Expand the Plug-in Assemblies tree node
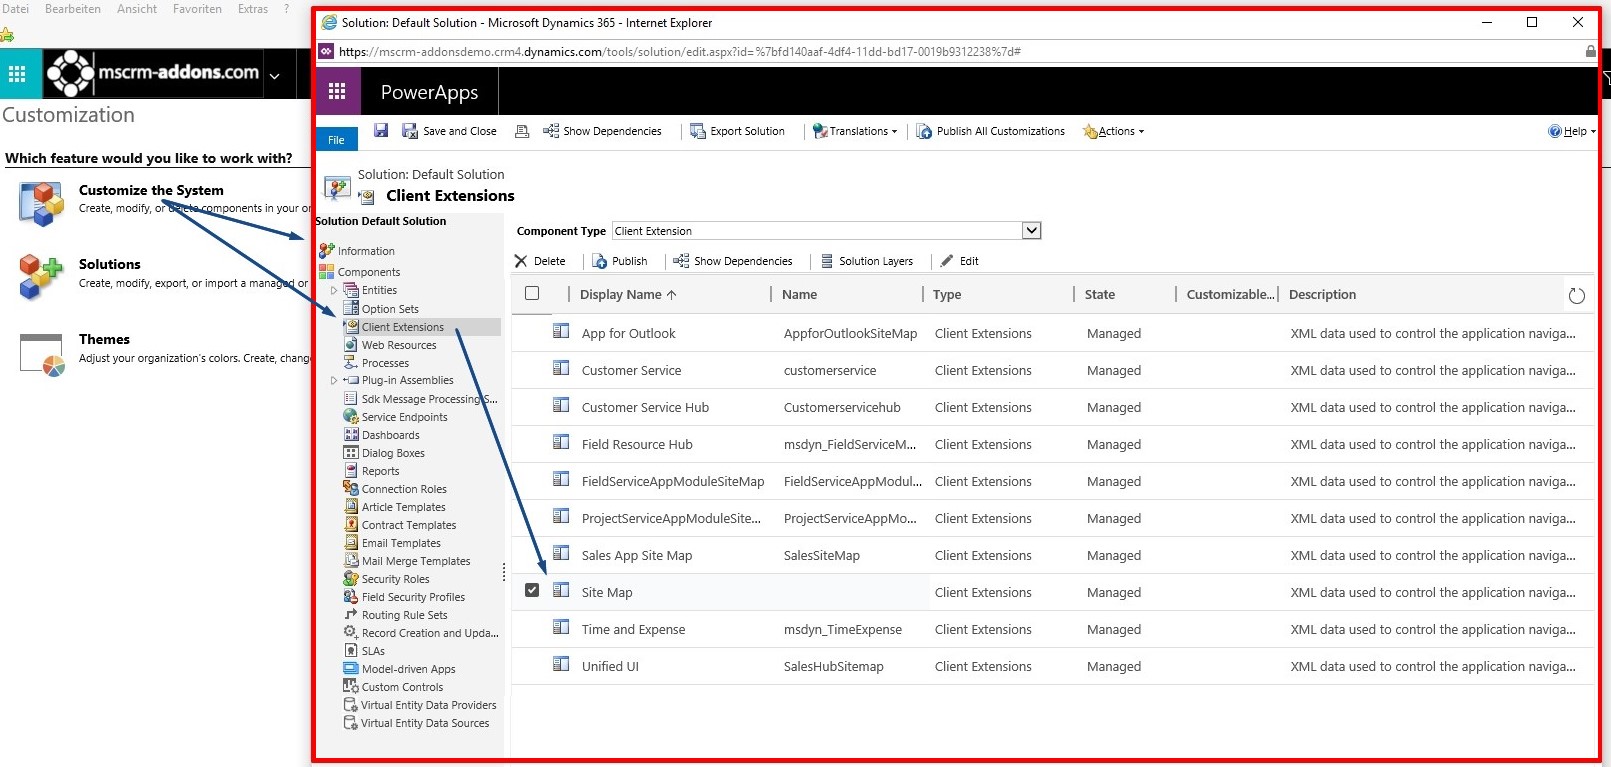 tap(334, 380)
